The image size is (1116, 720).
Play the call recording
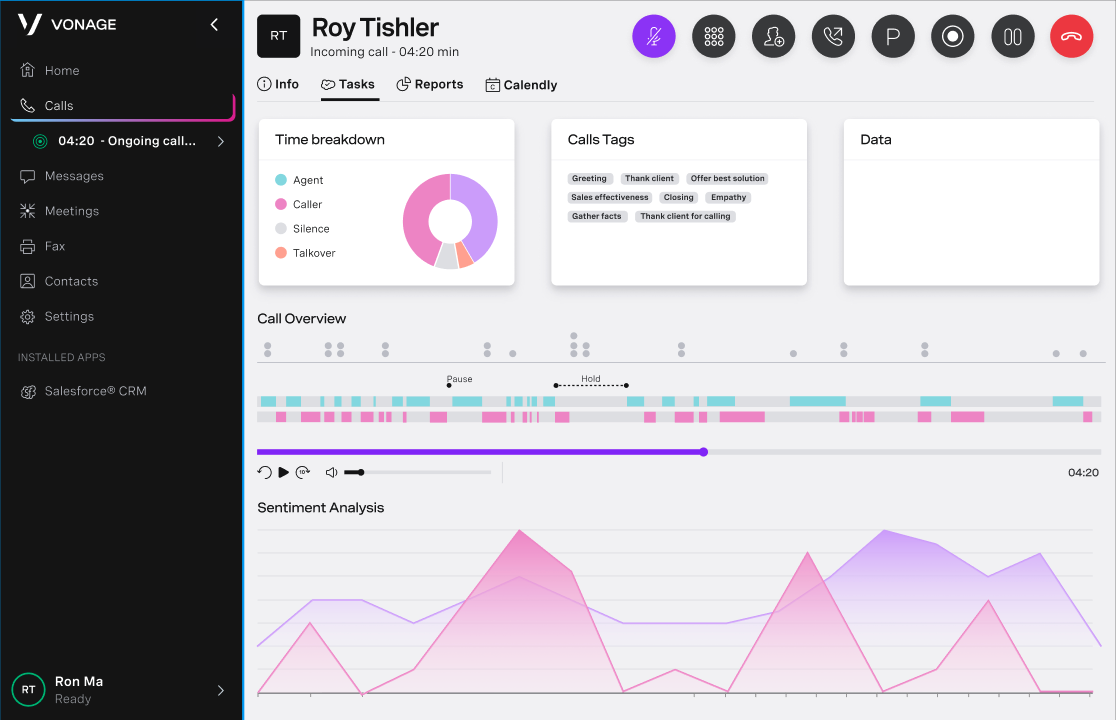pyautogui.click(x=283, y=472)
